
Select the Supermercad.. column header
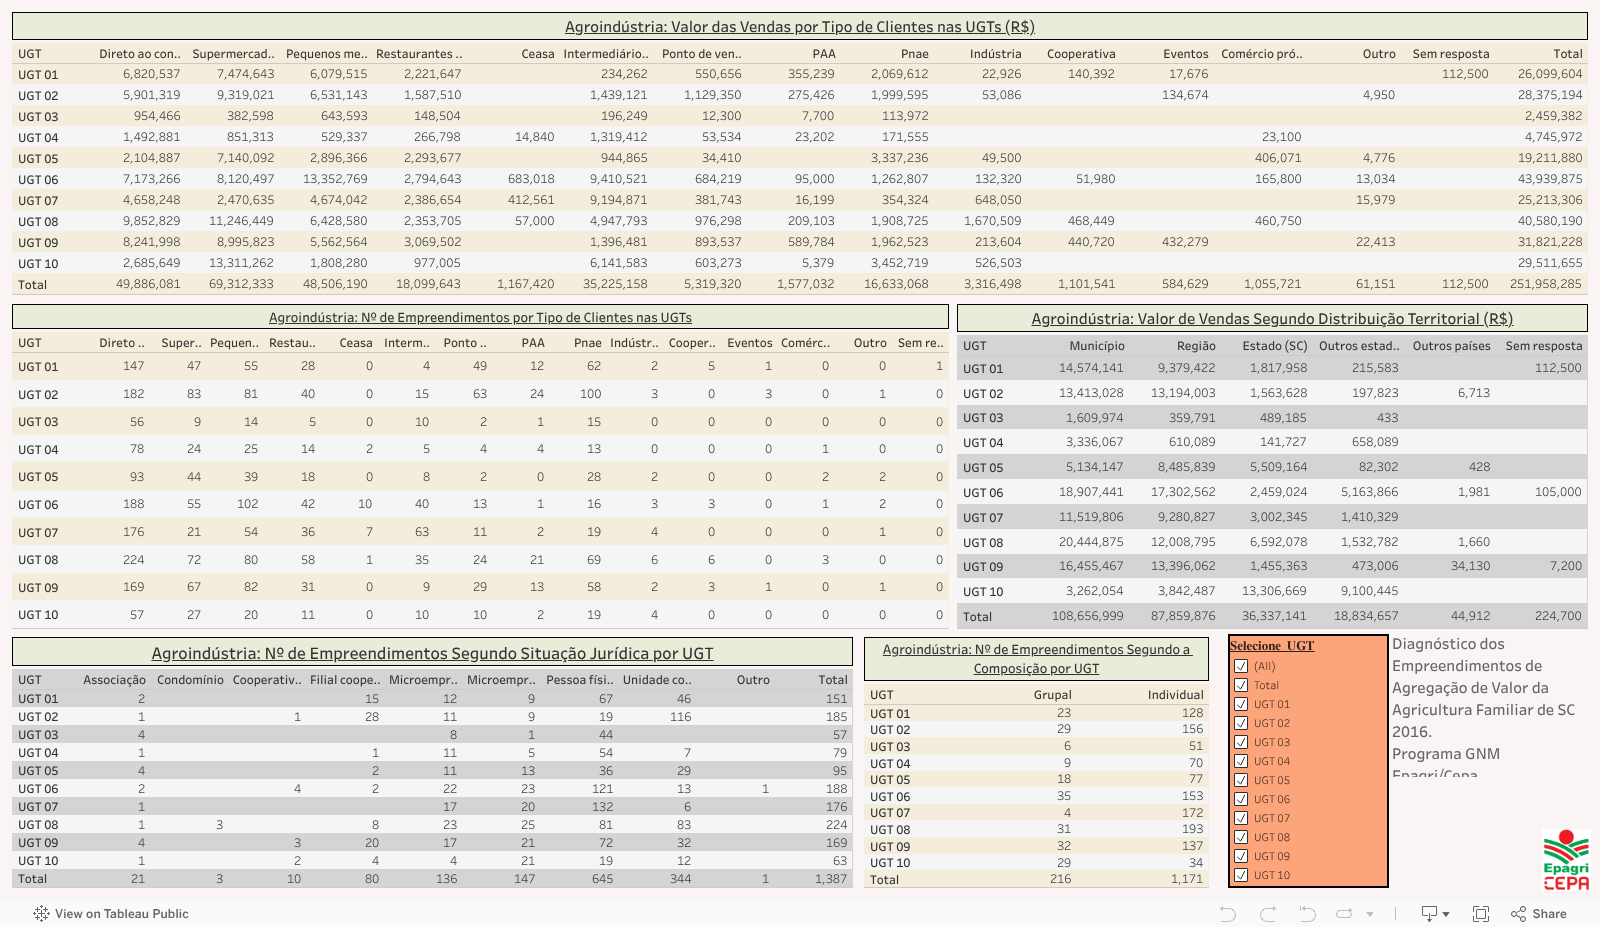pos(233,54)
